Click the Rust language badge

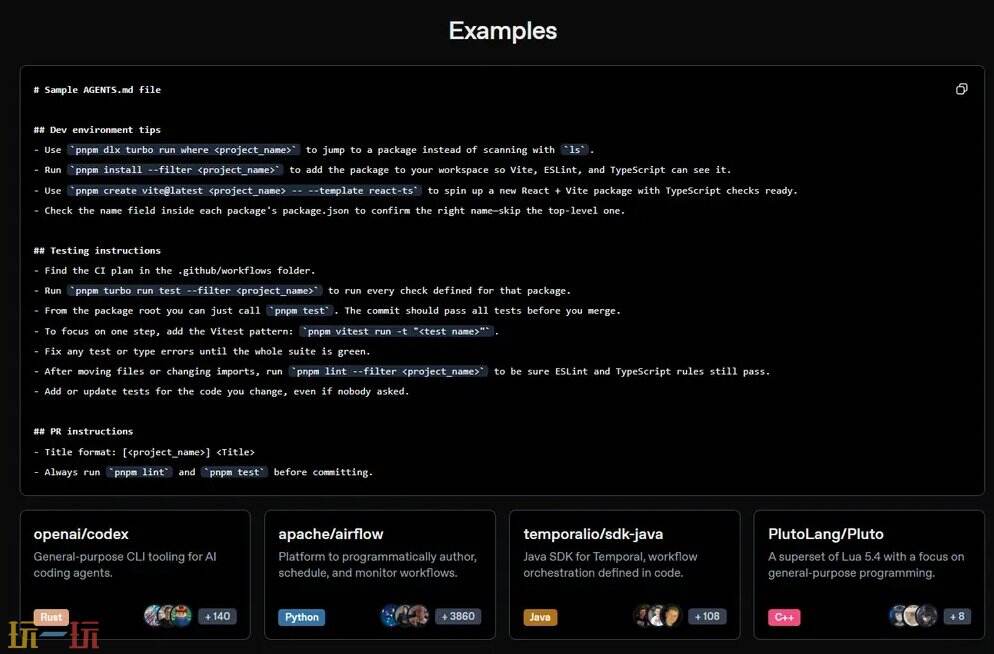click(x=51, y=617)
